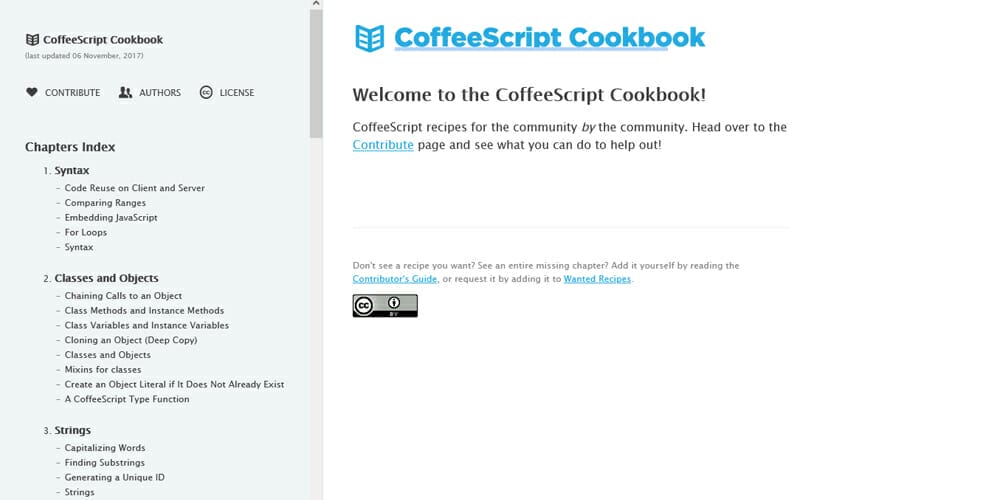Open the Strings chapter heading
The height and width of the screenshot is (500, 1000).
click(73, 430)
